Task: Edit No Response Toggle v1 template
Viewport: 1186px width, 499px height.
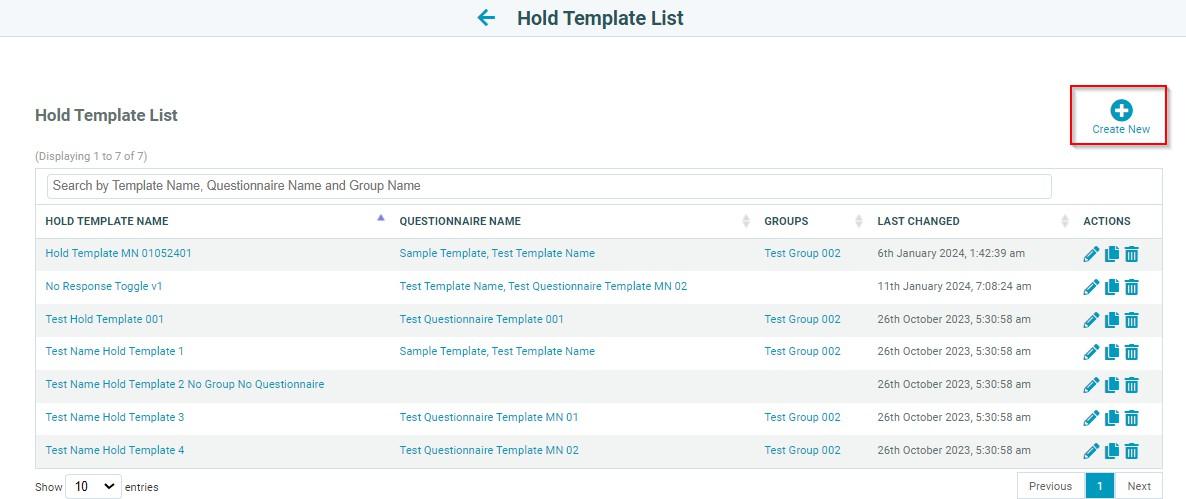Action: pyautogui.click(x=1091, y=287)
